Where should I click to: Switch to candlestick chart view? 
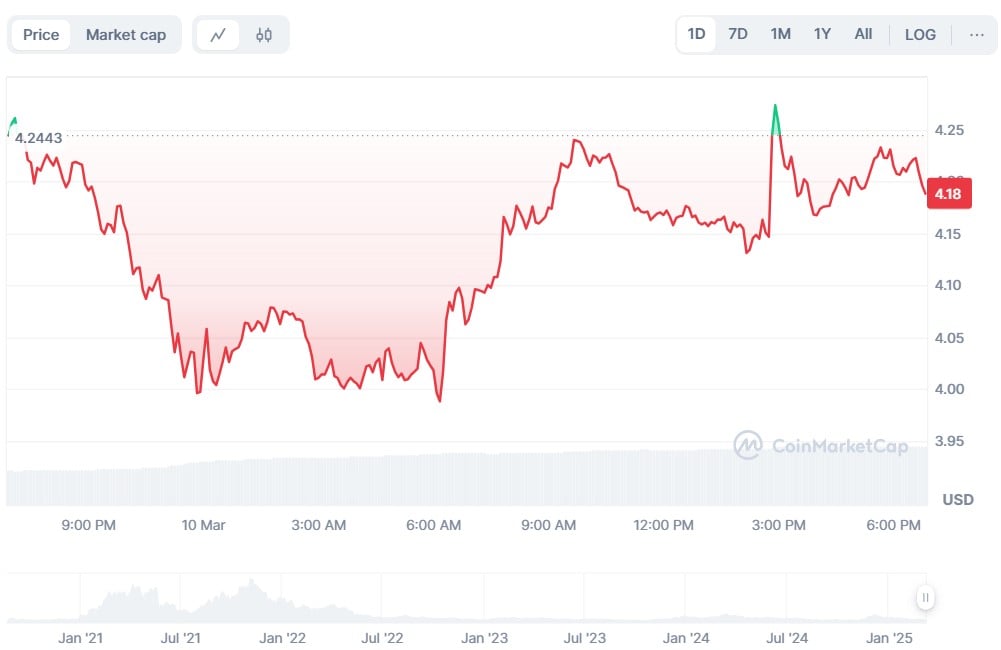point(264,35)
